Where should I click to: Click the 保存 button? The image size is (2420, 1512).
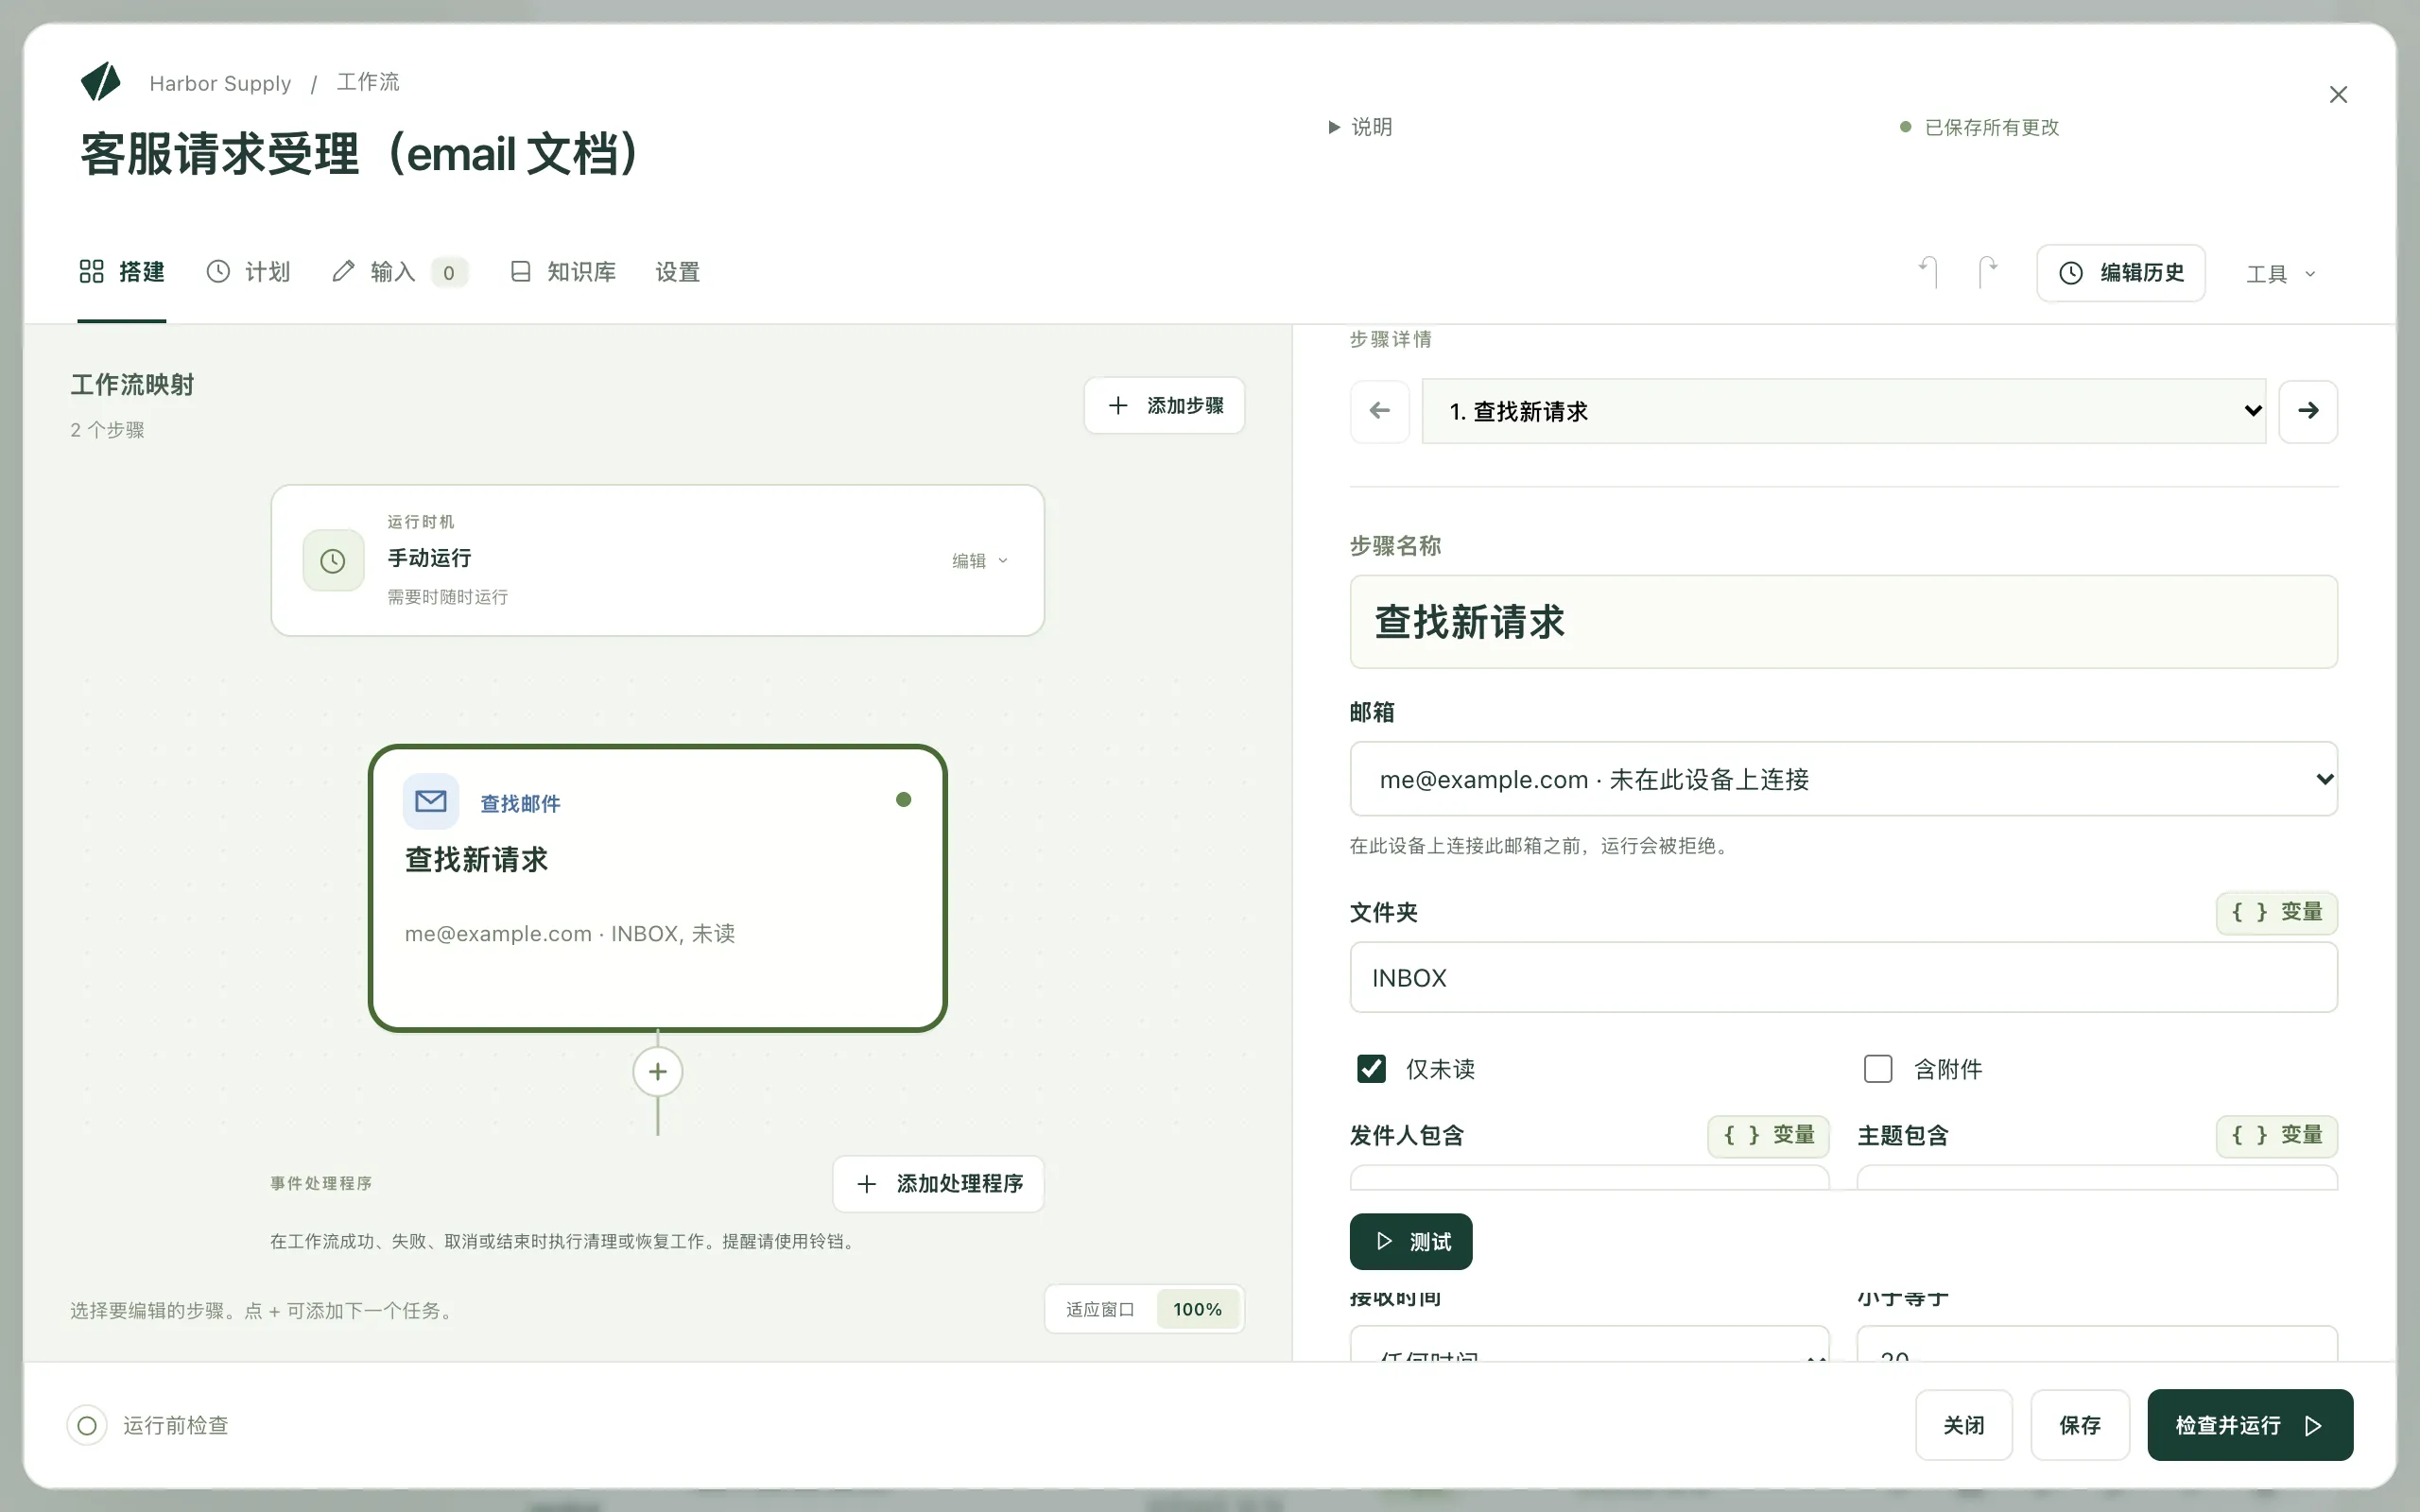point(2079,1425)
